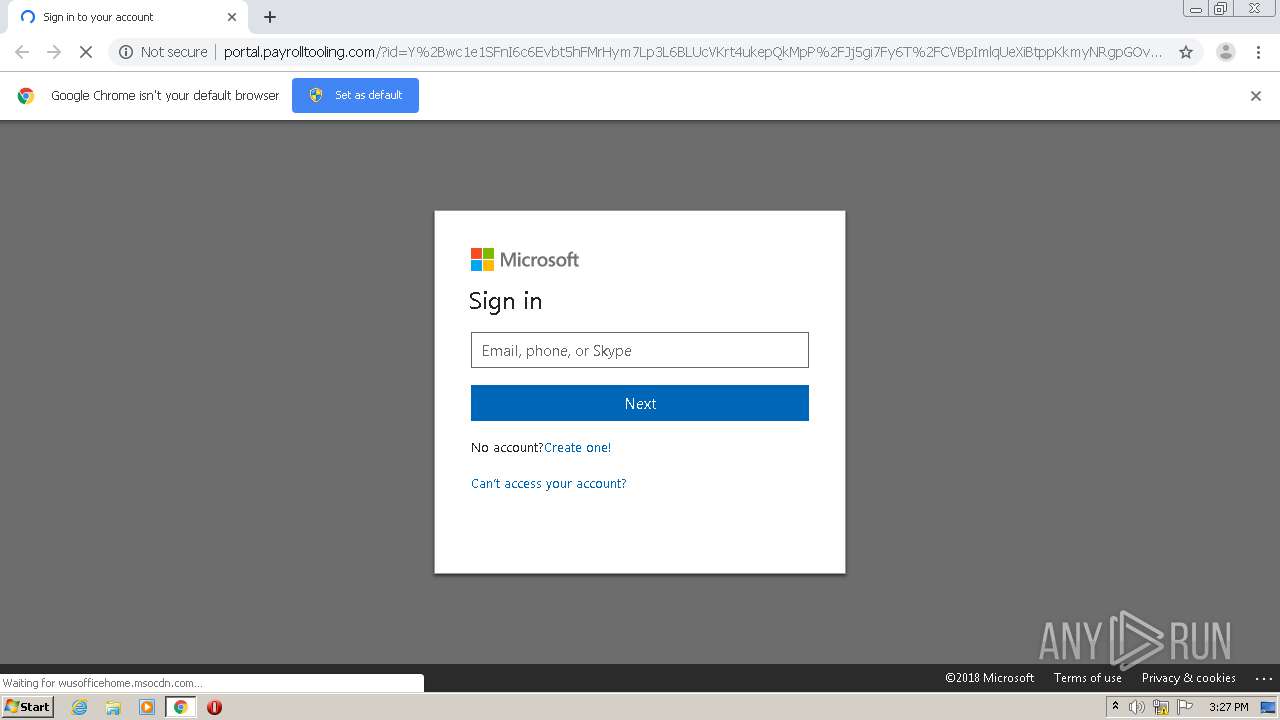Open the network tray icon
The image size is (1280, 720).
click(1161, 707)
